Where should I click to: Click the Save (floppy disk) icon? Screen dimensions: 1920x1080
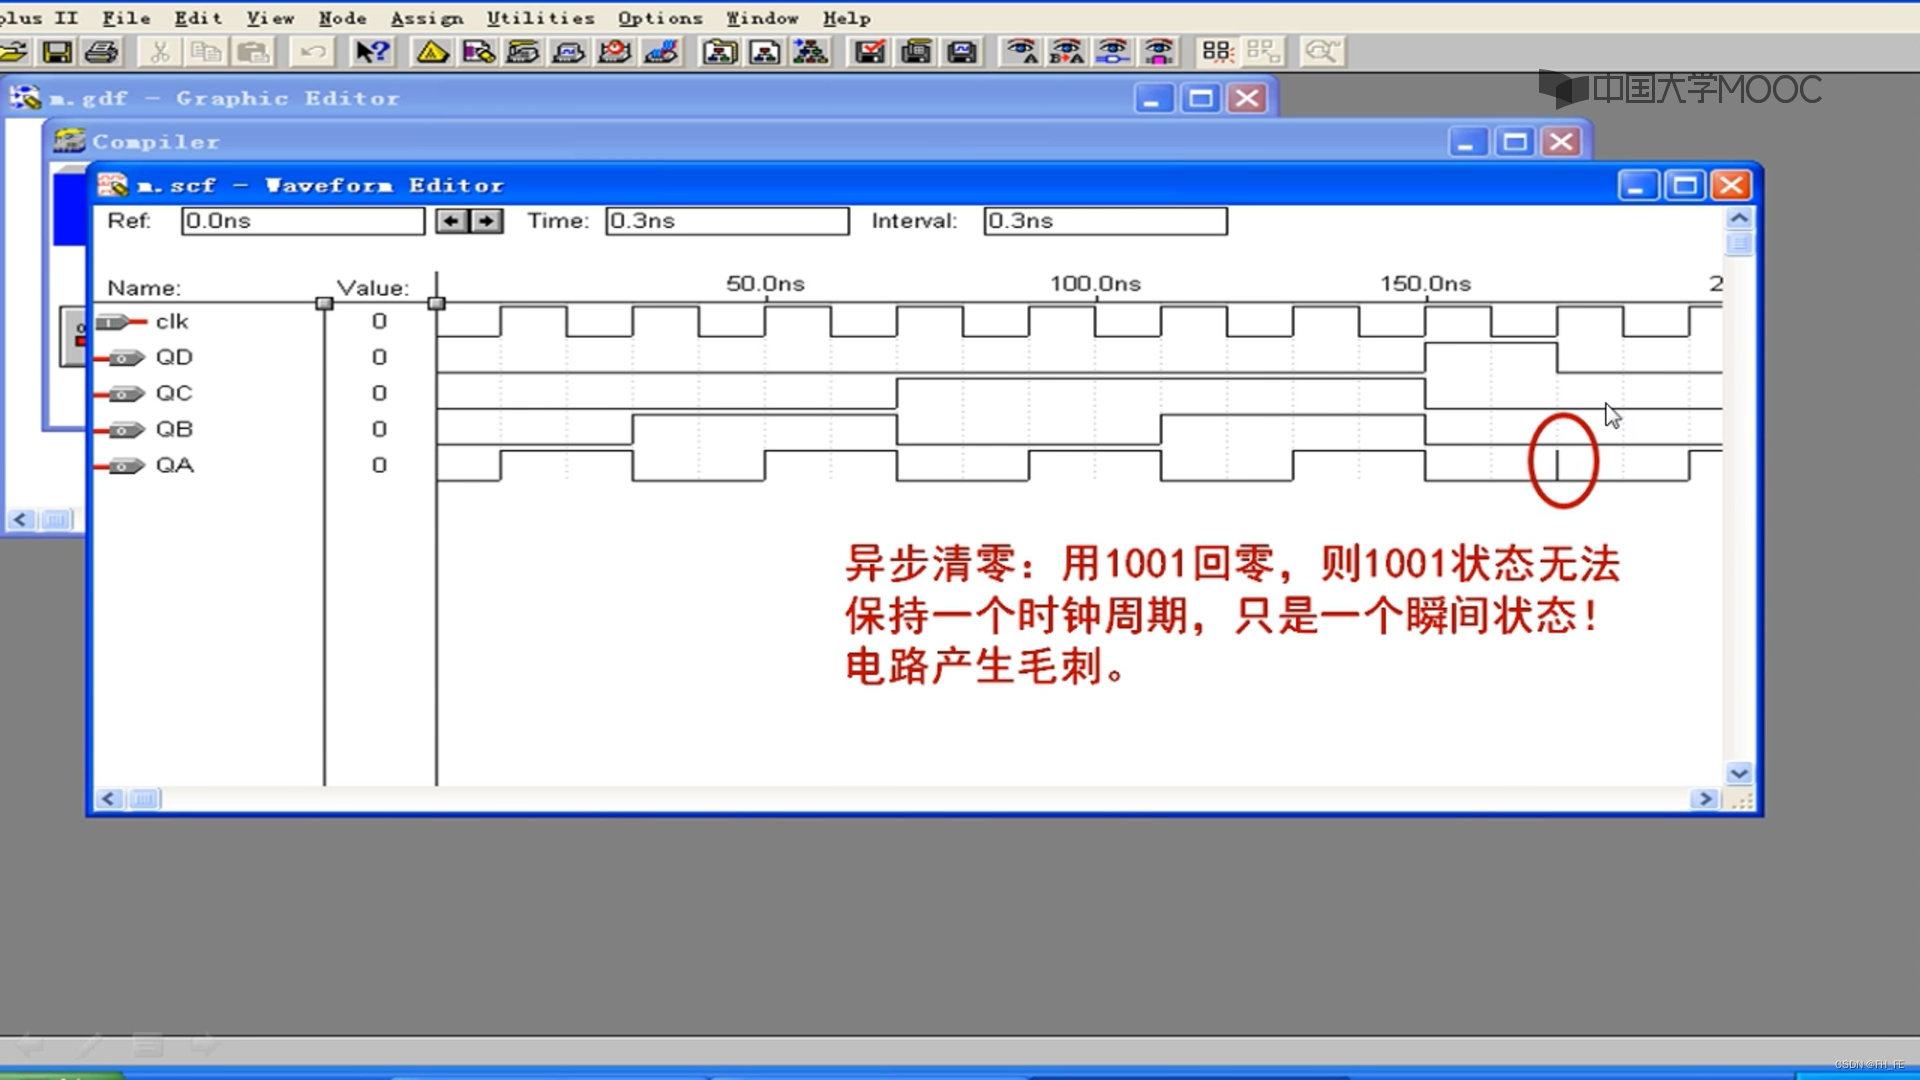point(57,52)
